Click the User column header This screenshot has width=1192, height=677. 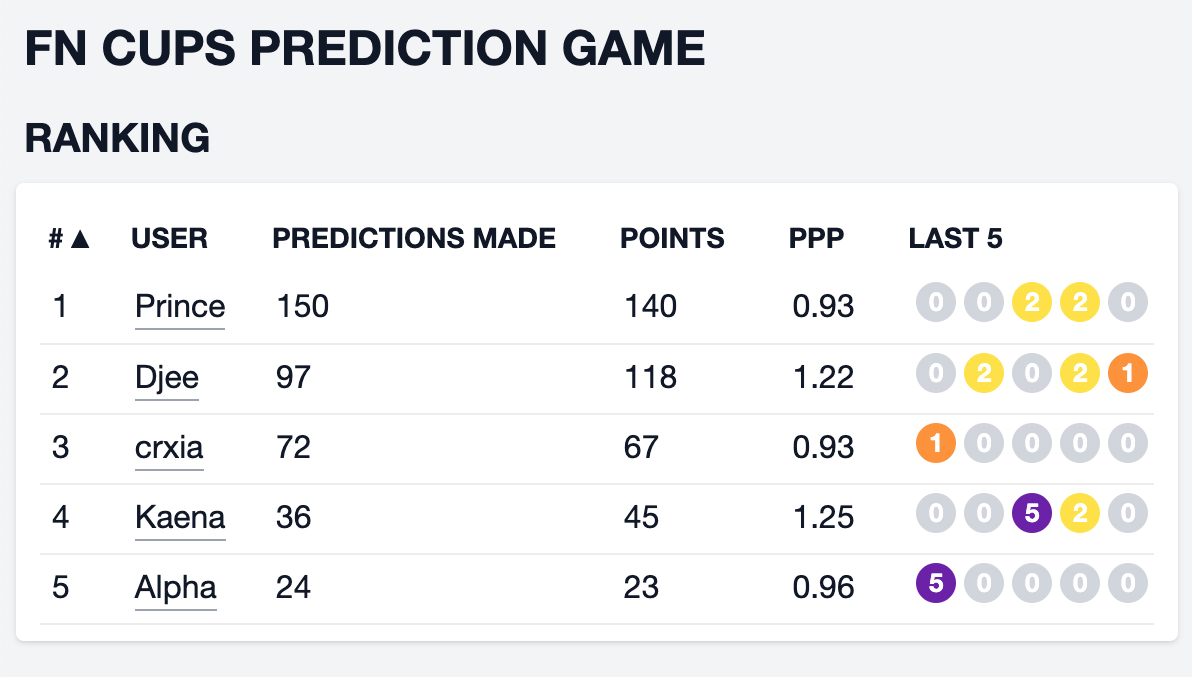pos(169,238)
